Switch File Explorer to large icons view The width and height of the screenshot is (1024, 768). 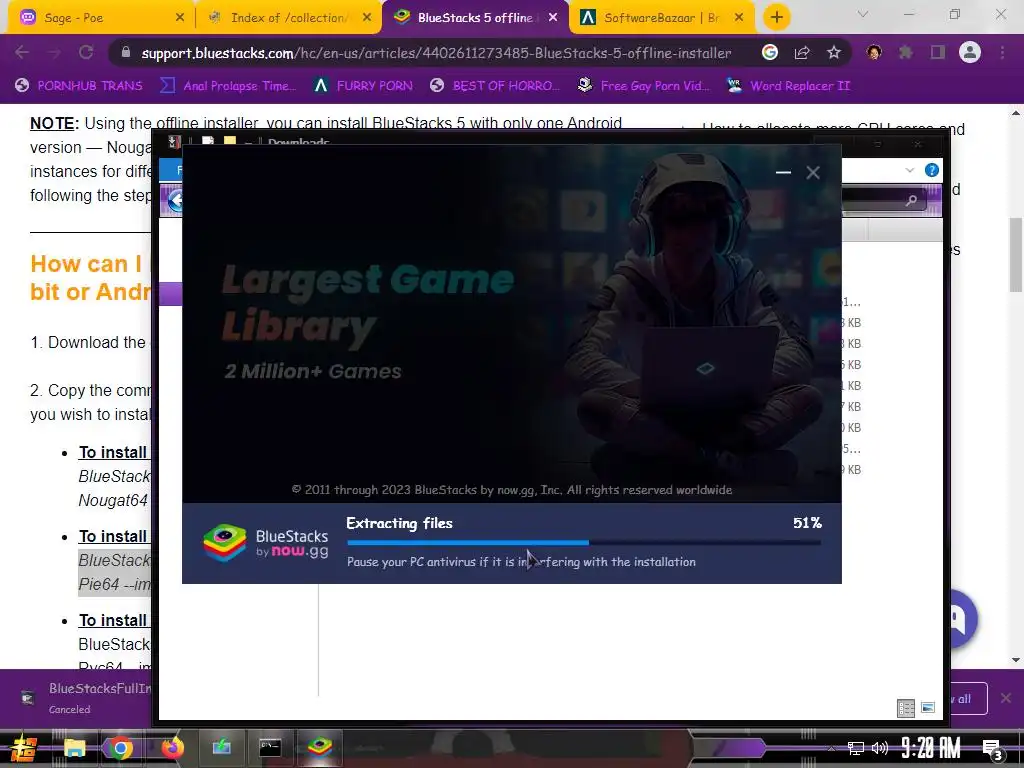click(928, 708)
